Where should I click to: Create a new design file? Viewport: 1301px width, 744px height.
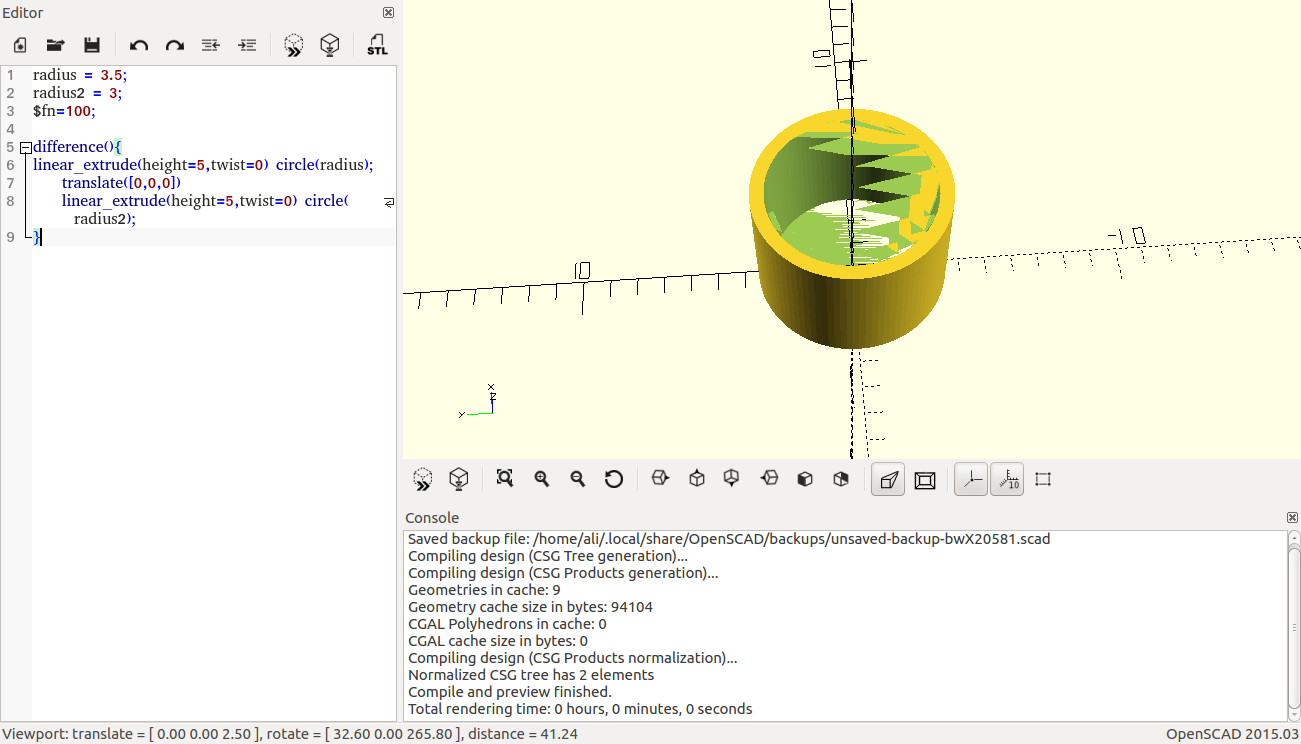pos(20,45)
